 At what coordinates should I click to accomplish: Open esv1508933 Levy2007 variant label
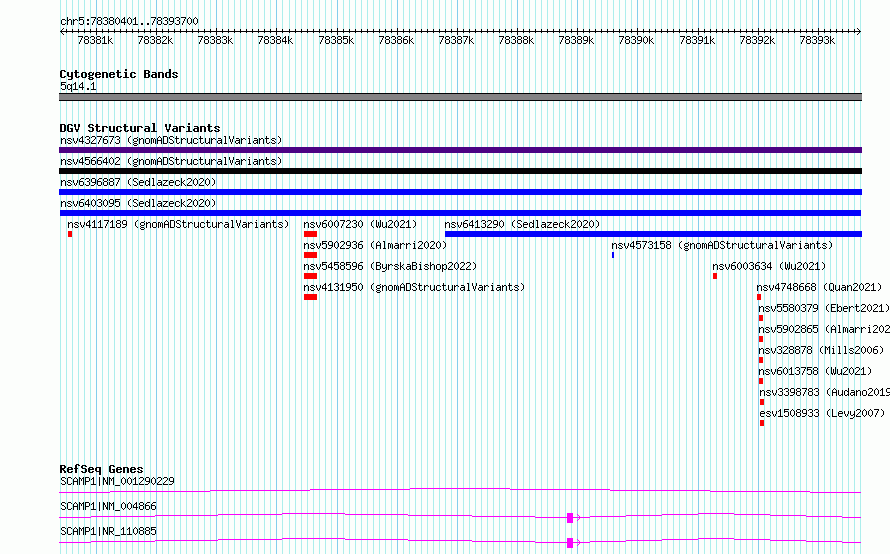click(822, 413)
